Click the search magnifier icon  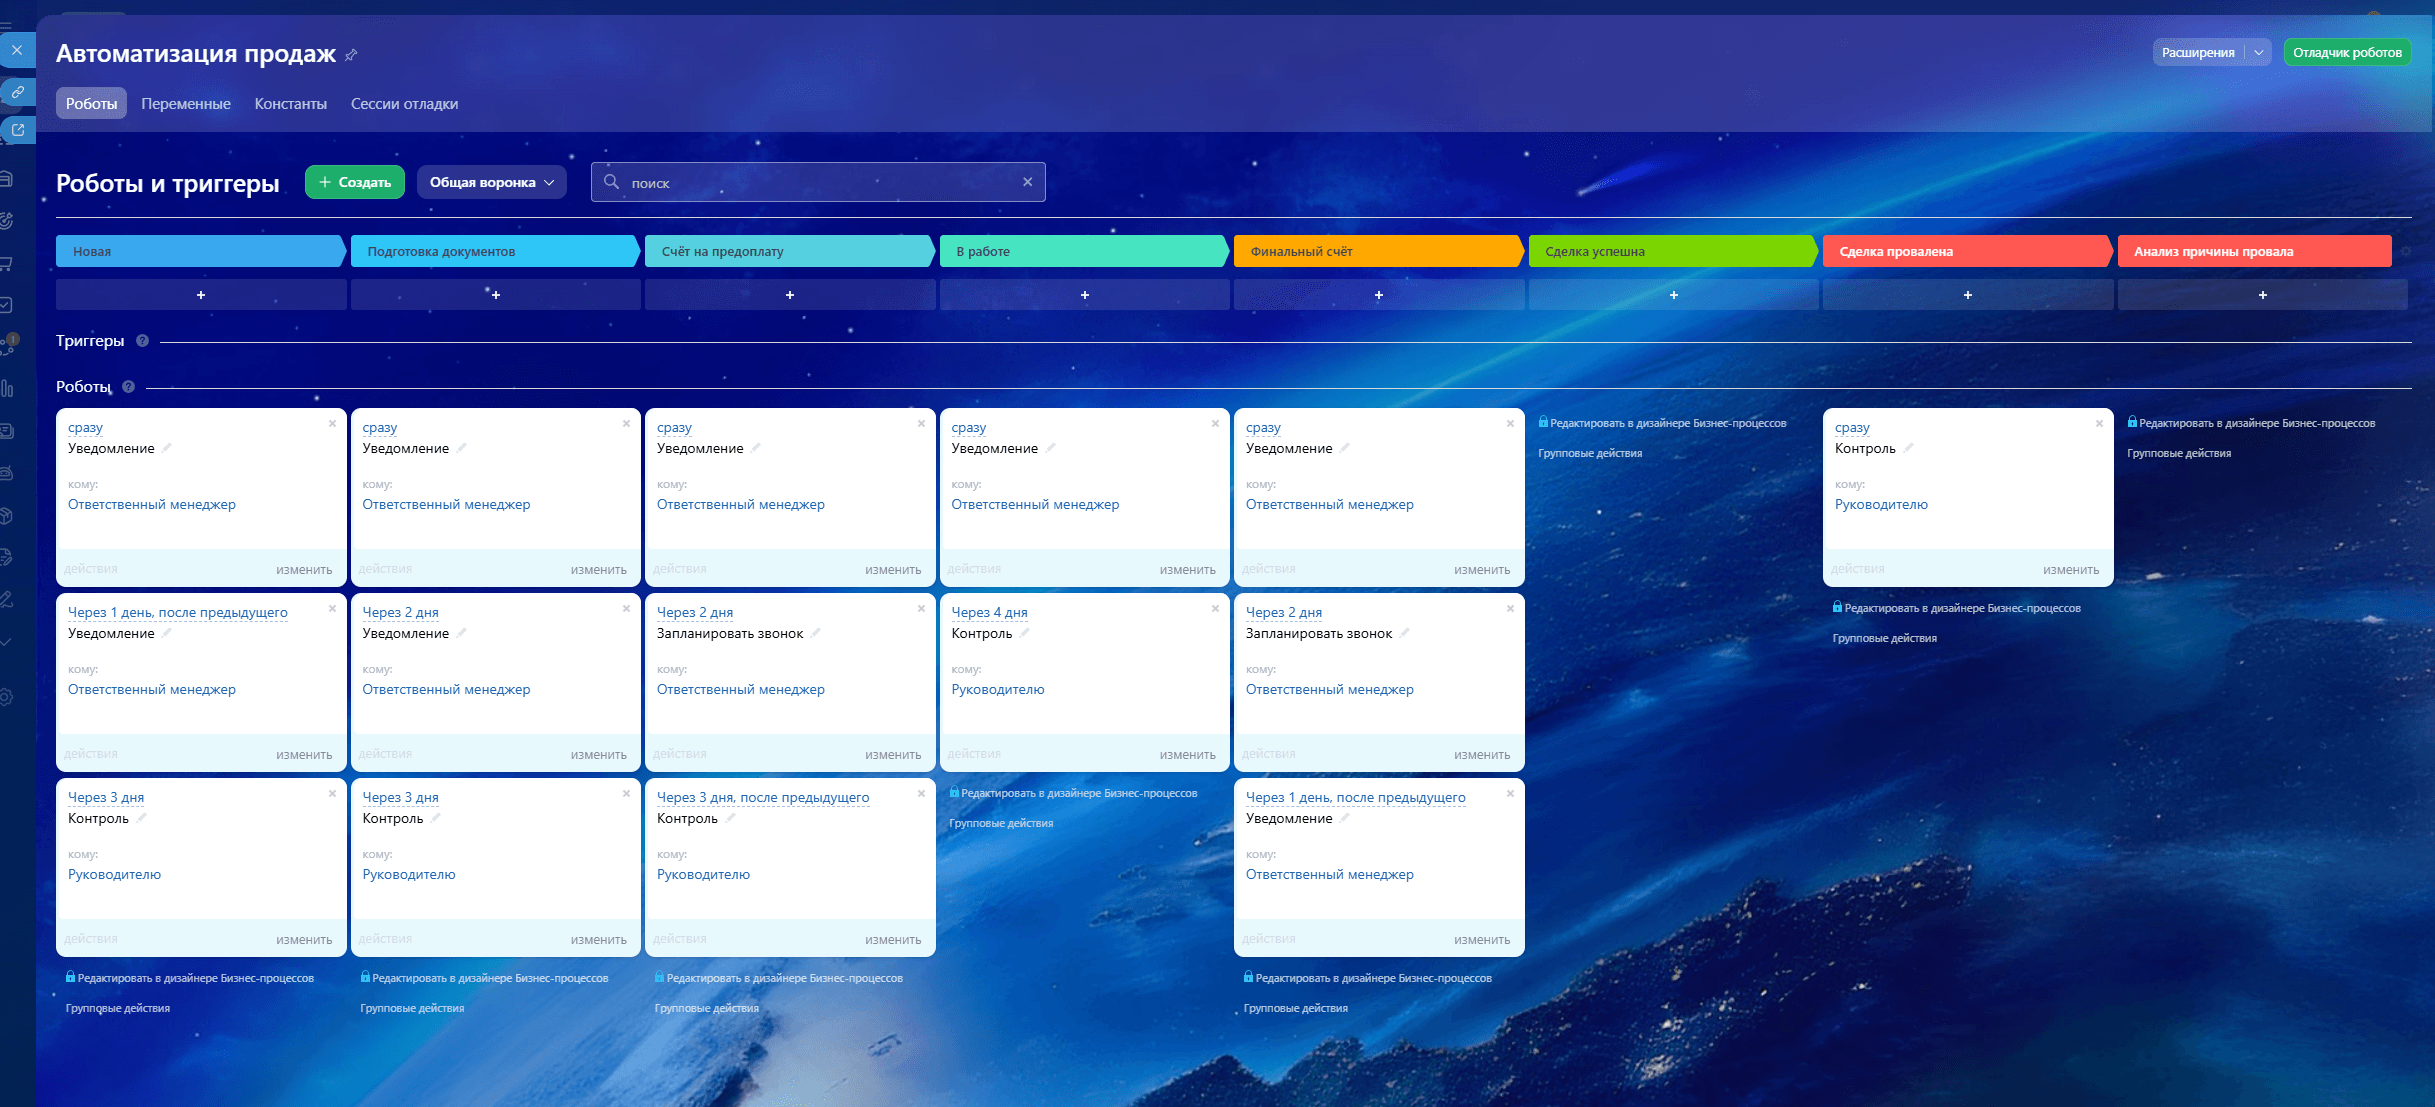[x=612, y=182]
